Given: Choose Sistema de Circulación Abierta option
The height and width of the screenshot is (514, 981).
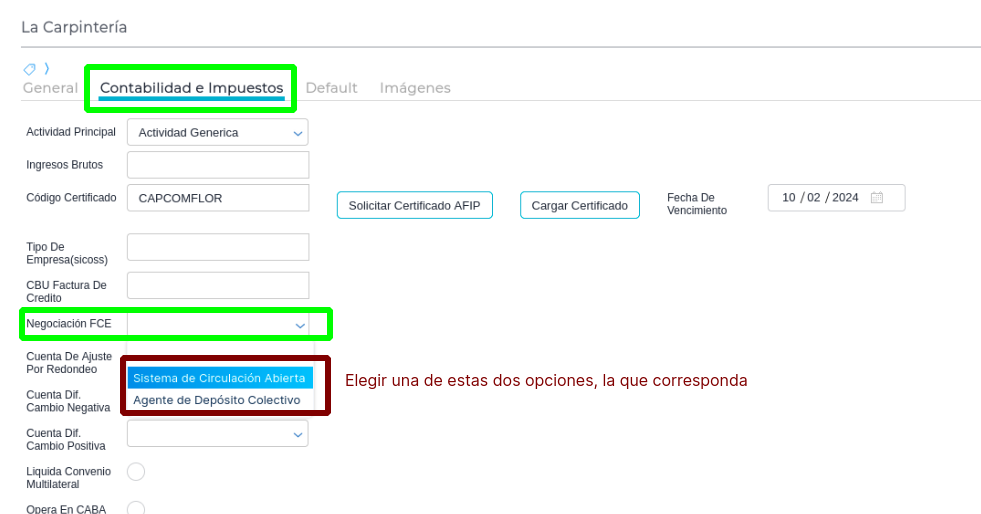Looking at the screenshot, I should click(220, 378).
